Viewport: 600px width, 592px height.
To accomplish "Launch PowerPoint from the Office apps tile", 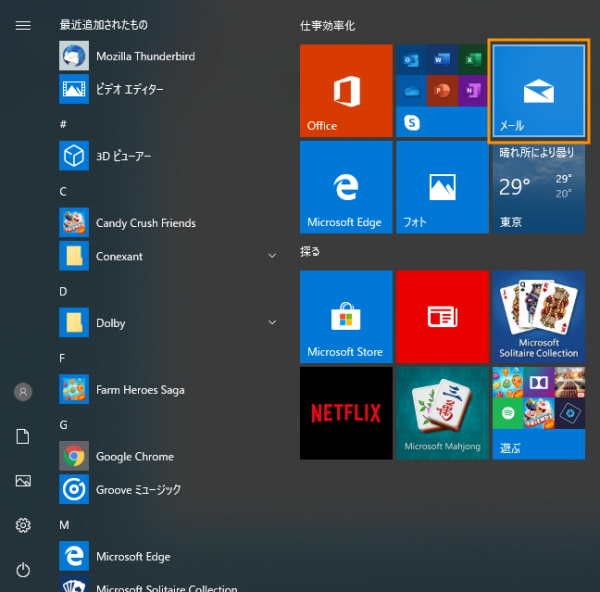I will 442,91.
